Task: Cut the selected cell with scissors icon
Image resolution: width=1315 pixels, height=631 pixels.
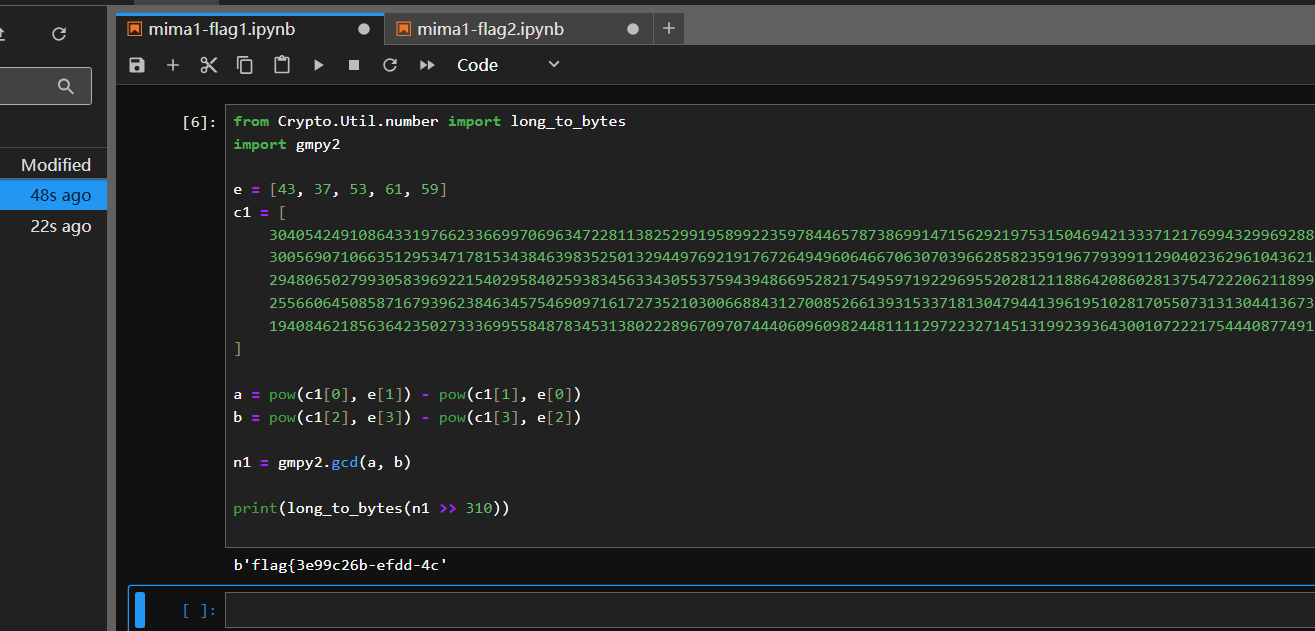Action: click(209, 65)
